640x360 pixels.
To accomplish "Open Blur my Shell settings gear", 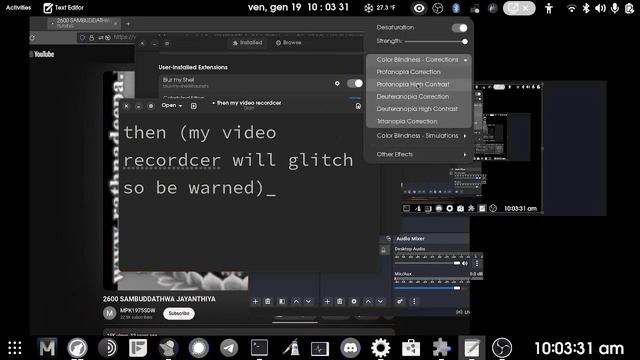I will pyautogui.click(x=337, y=83).
